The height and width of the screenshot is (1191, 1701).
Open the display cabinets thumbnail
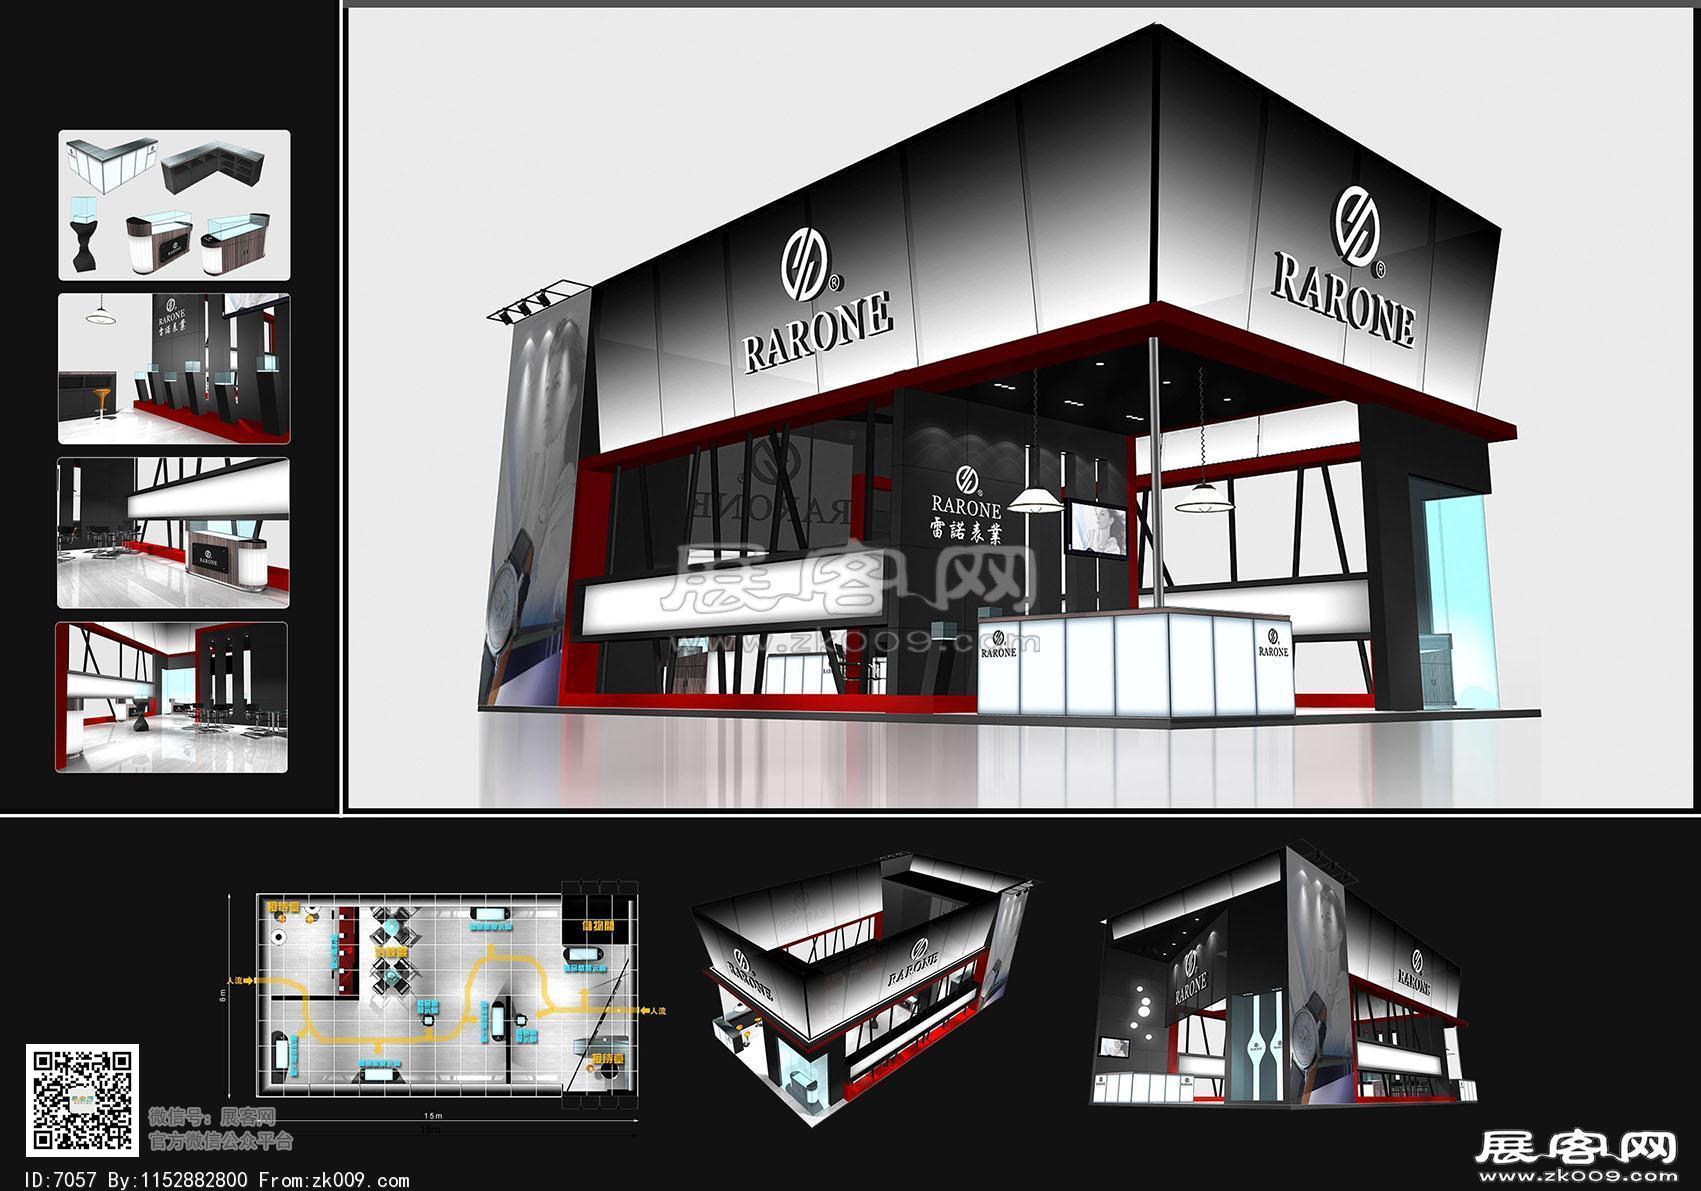pos(174,205)
